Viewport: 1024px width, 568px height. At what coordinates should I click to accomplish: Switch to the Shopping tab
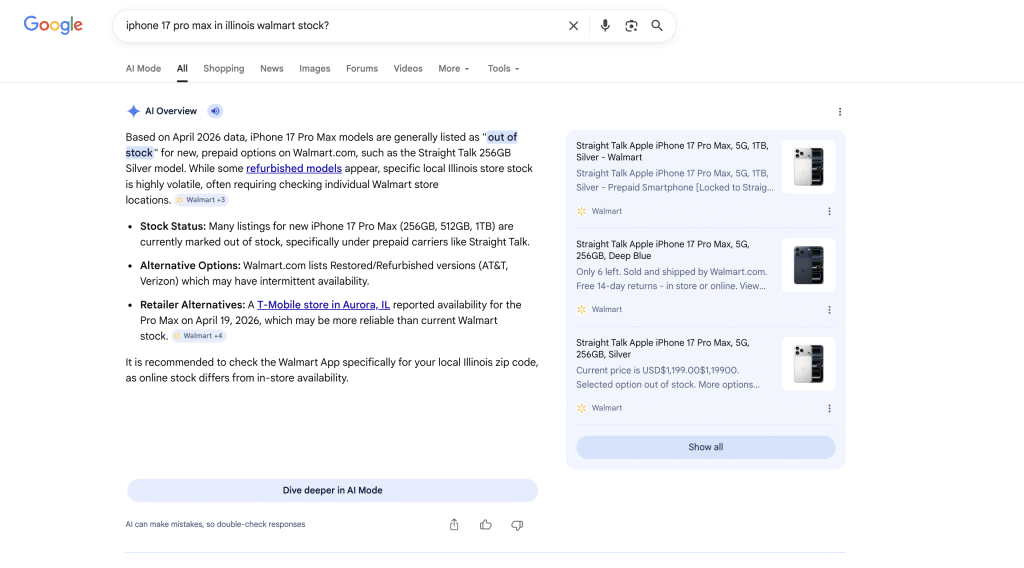[223, 69]
